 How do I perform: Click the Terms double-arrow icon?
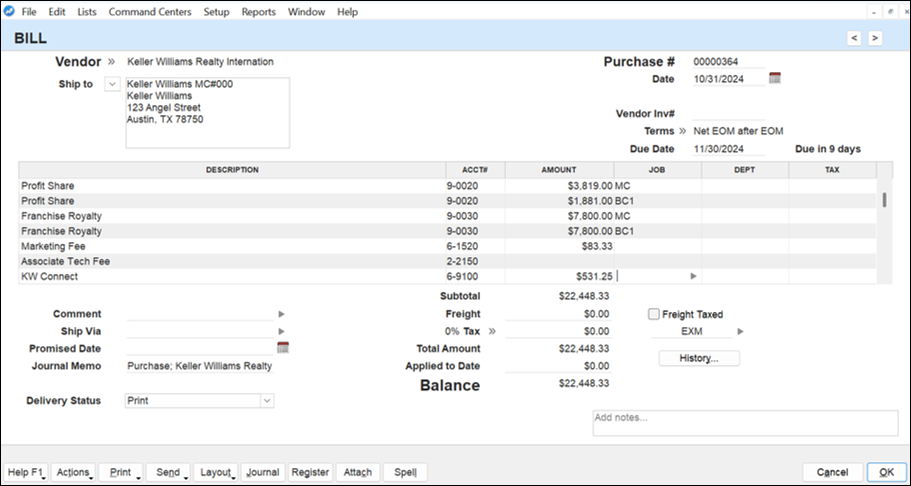click(x=683, y=131)
